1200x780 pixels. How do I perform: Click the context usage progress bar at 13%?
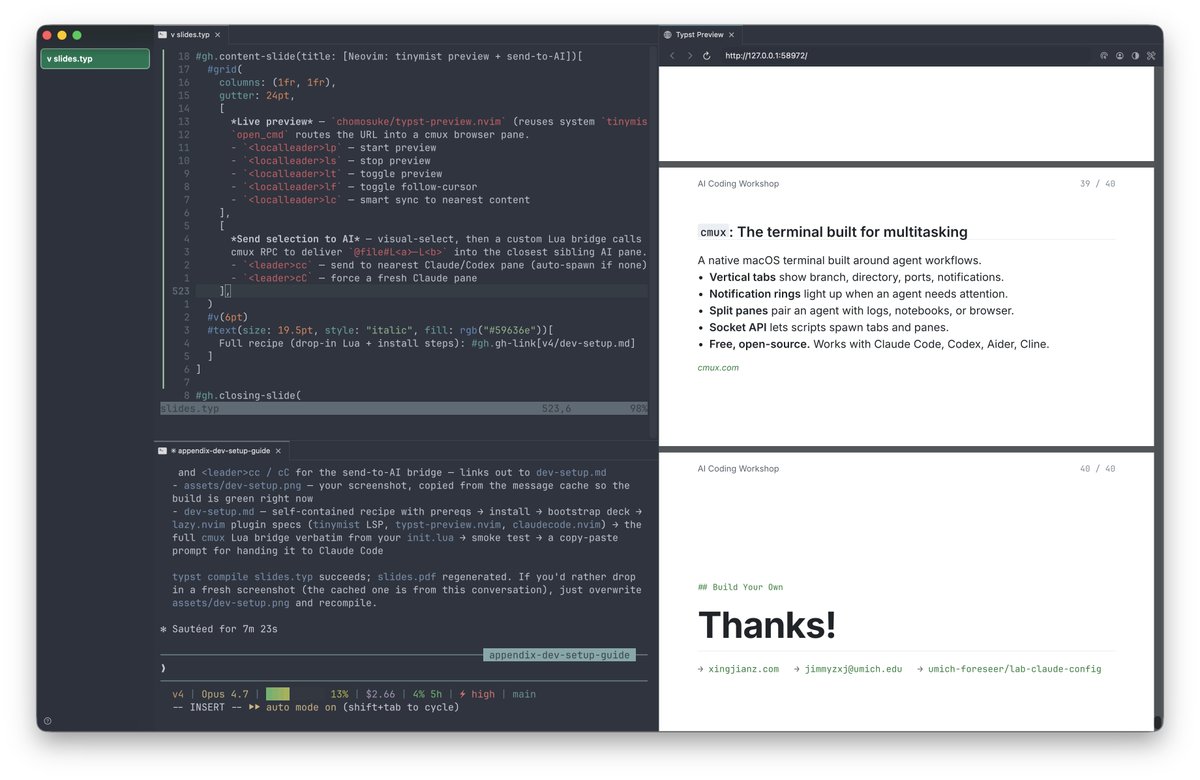pos(293,694)
